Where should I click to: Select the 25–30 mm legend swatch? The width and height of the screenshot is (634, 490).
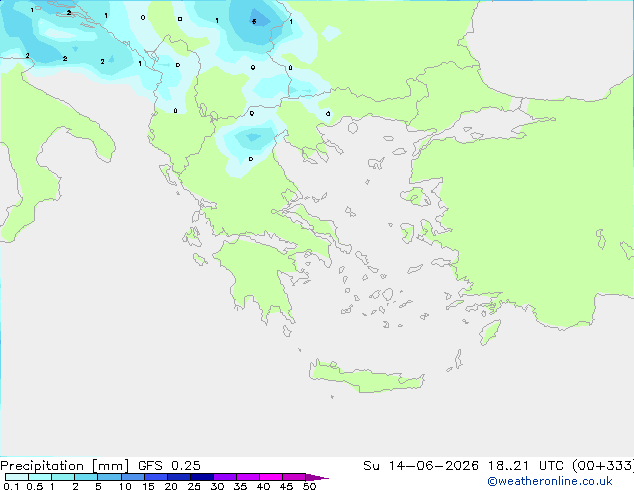click(x=201, y=477)
